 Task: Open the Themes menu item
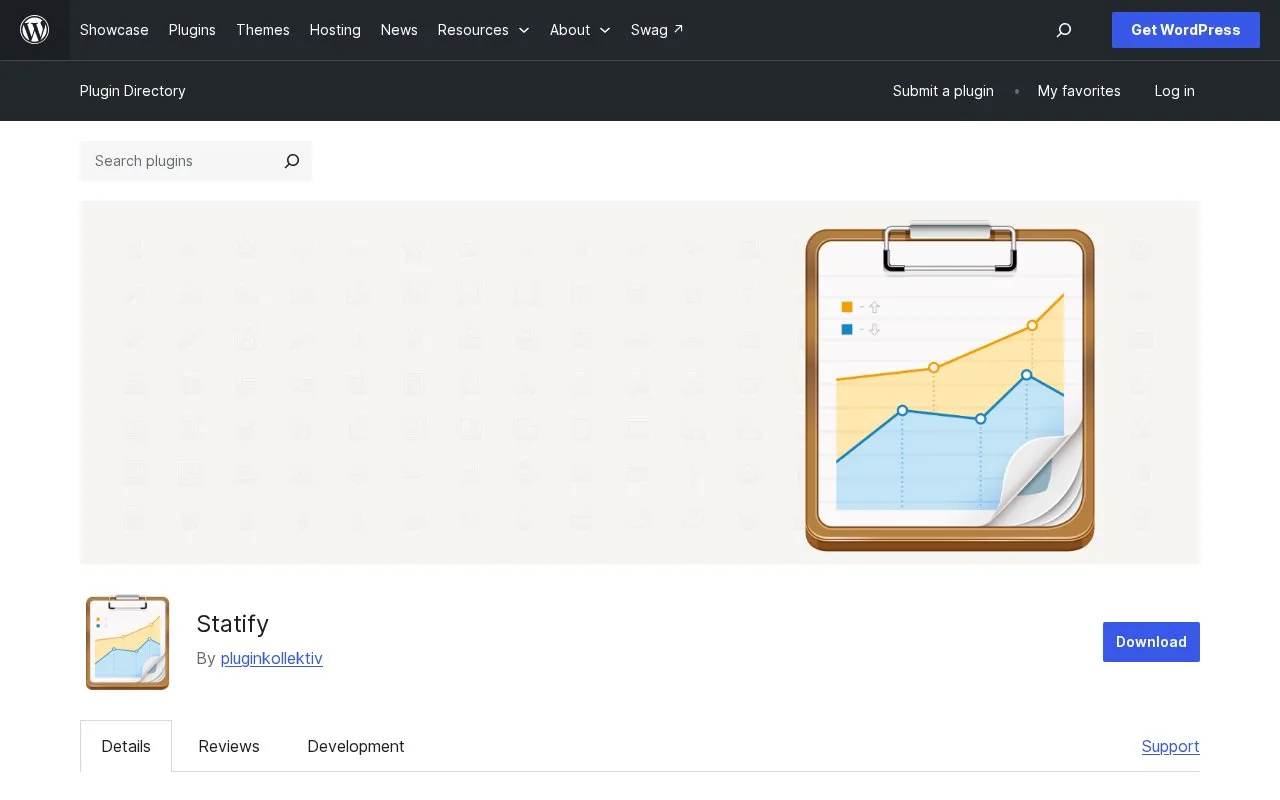coord(263,30)
